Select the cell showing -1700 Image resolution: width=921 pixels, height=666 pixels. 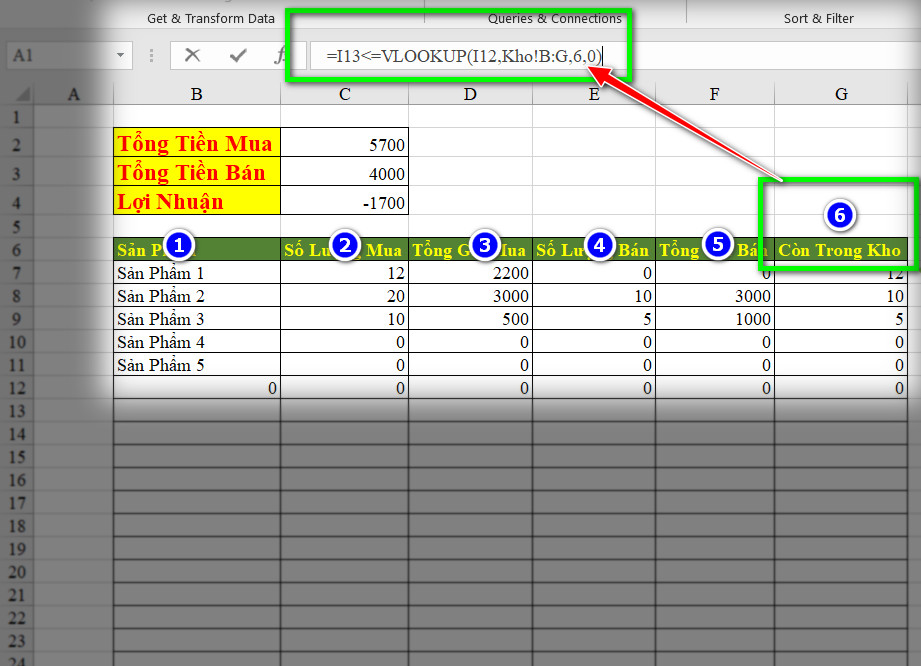345,201
